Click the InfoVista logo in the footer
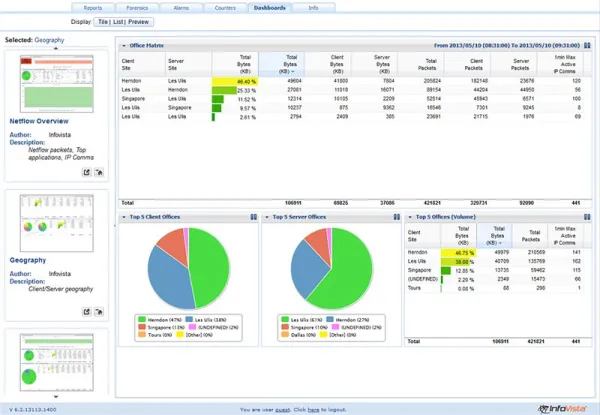The width and height of the screenshot is (600, 415). click(x=560, y=408)
